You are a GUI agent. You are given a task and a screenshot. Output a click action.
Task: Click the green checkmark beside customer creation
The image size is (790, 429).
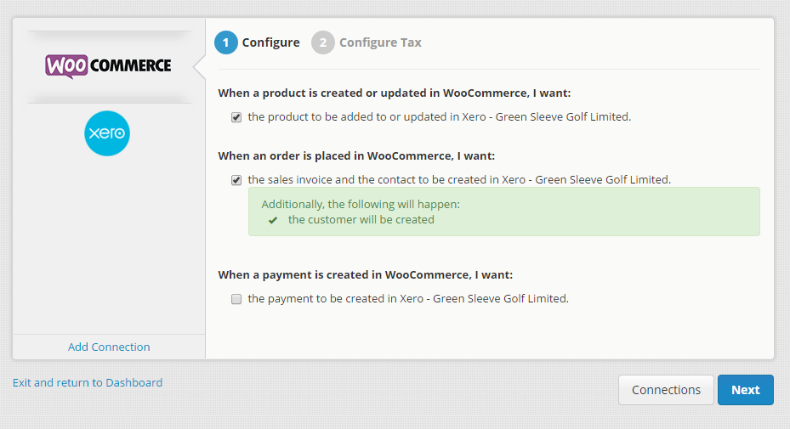pyautogui.click(x=272, y=220)
